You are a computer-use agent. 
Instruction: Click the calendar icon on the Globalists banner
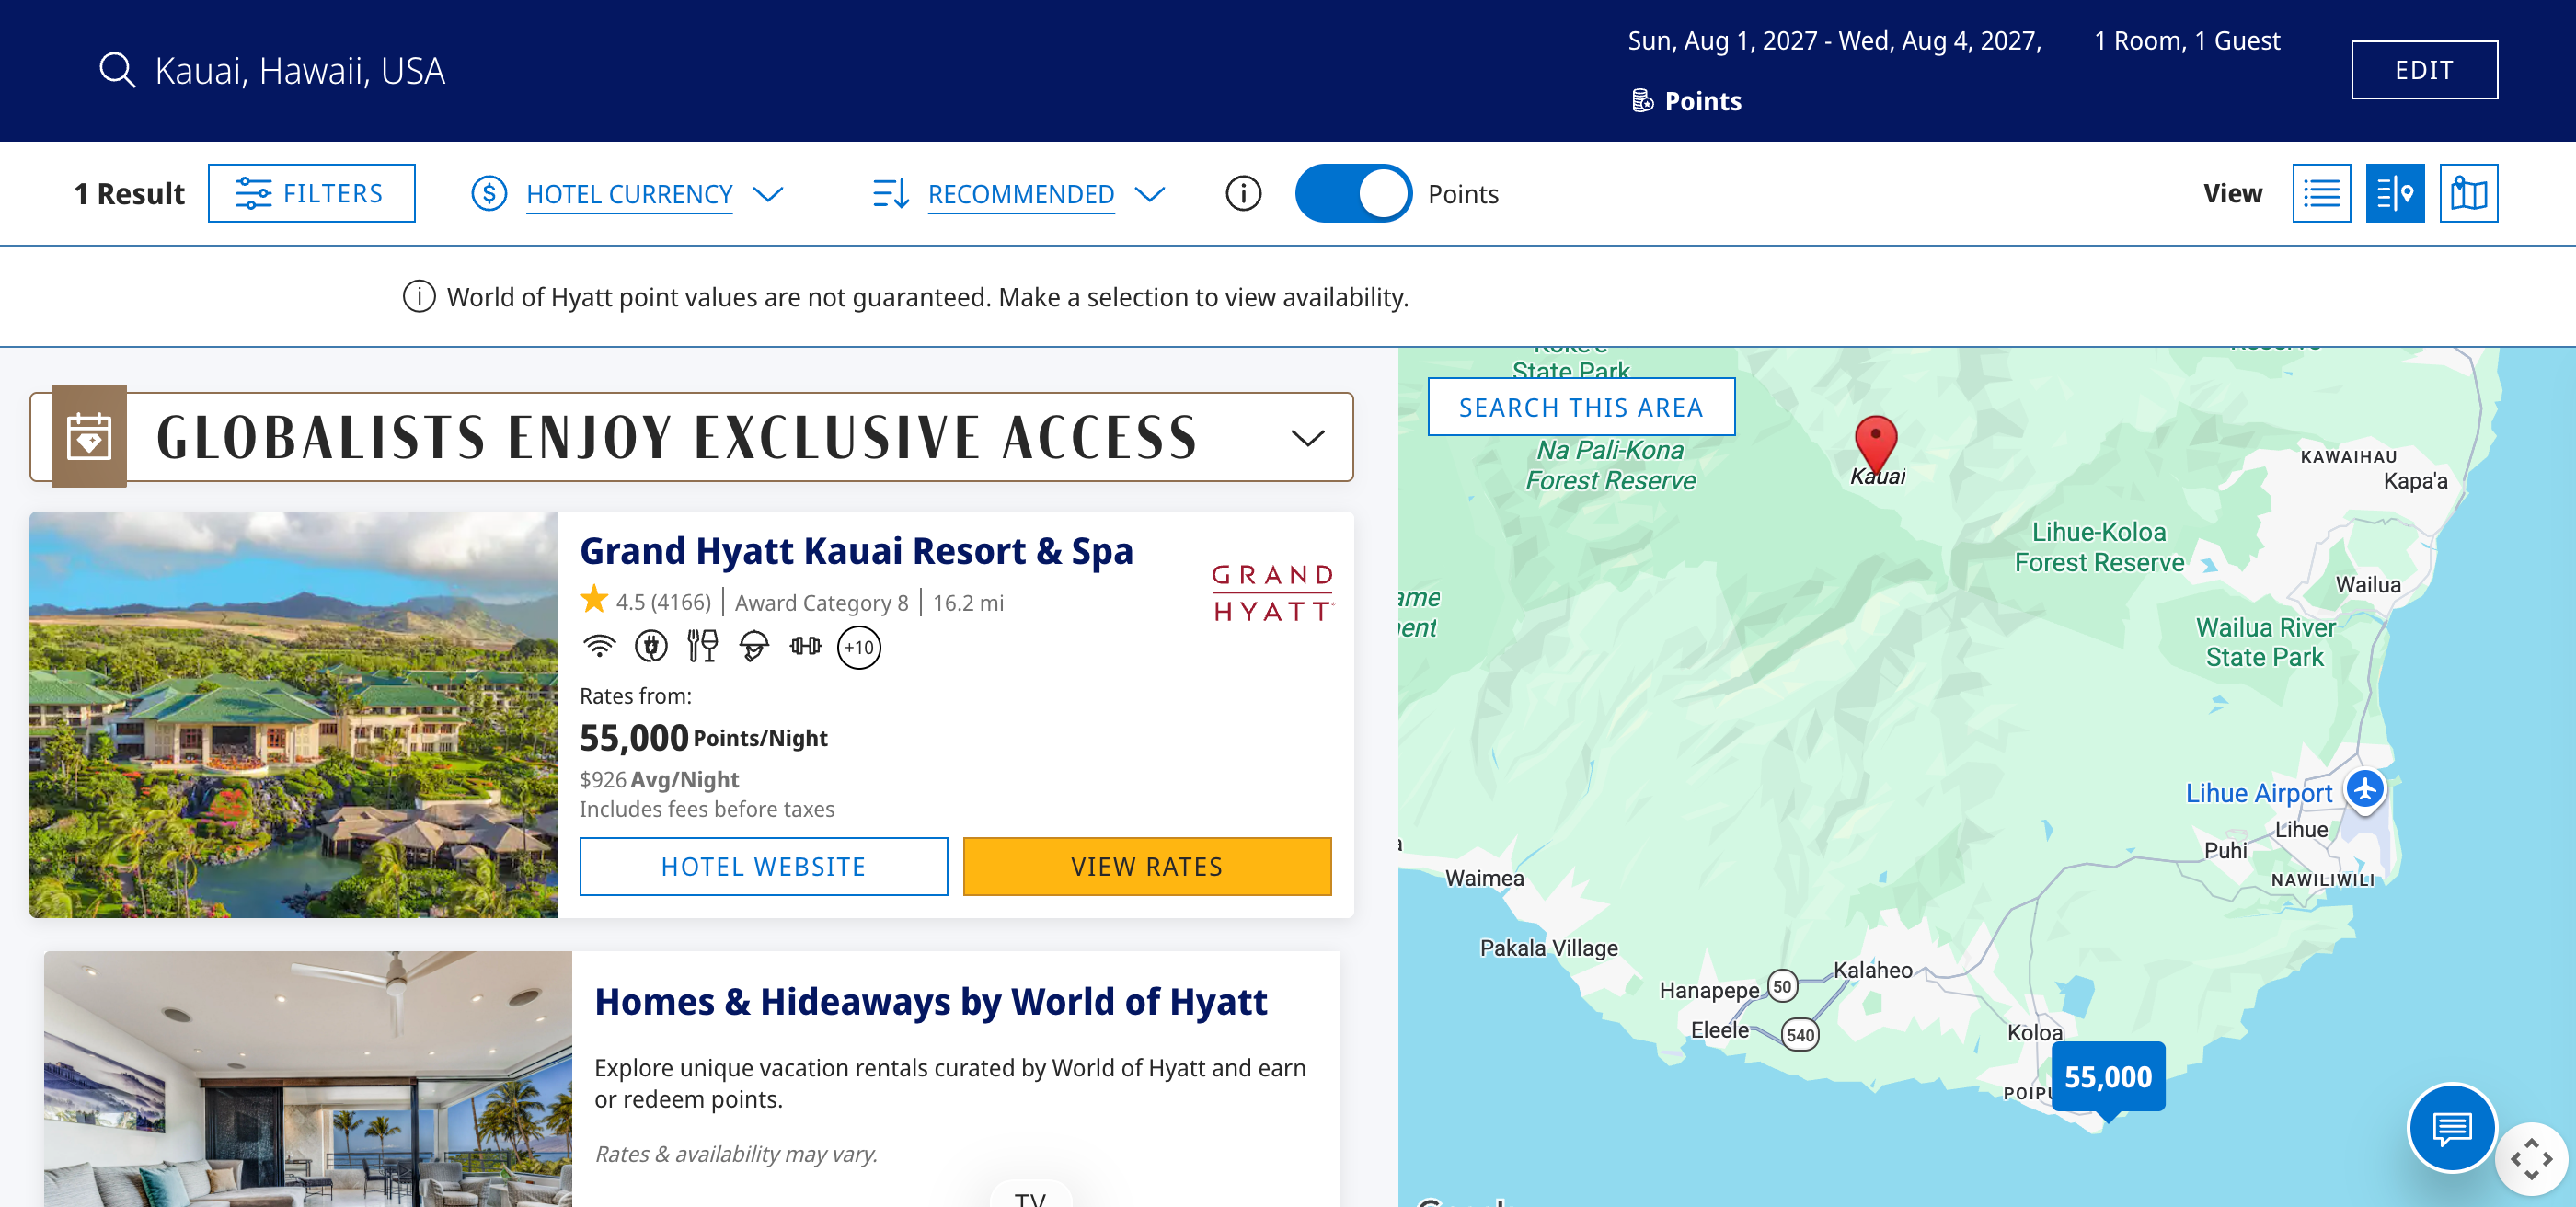(89, 436)
